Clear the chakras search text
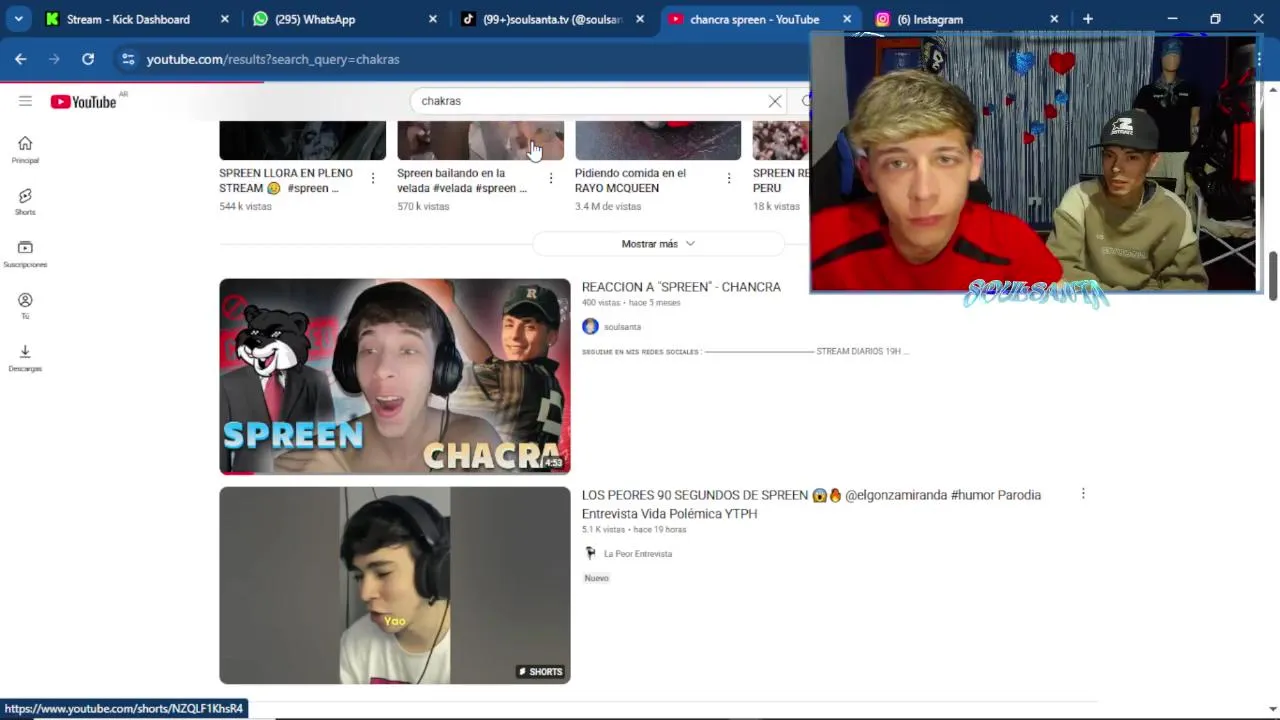Image resolution: width=1280 pixels, height=720 pixels. (775, 101)
